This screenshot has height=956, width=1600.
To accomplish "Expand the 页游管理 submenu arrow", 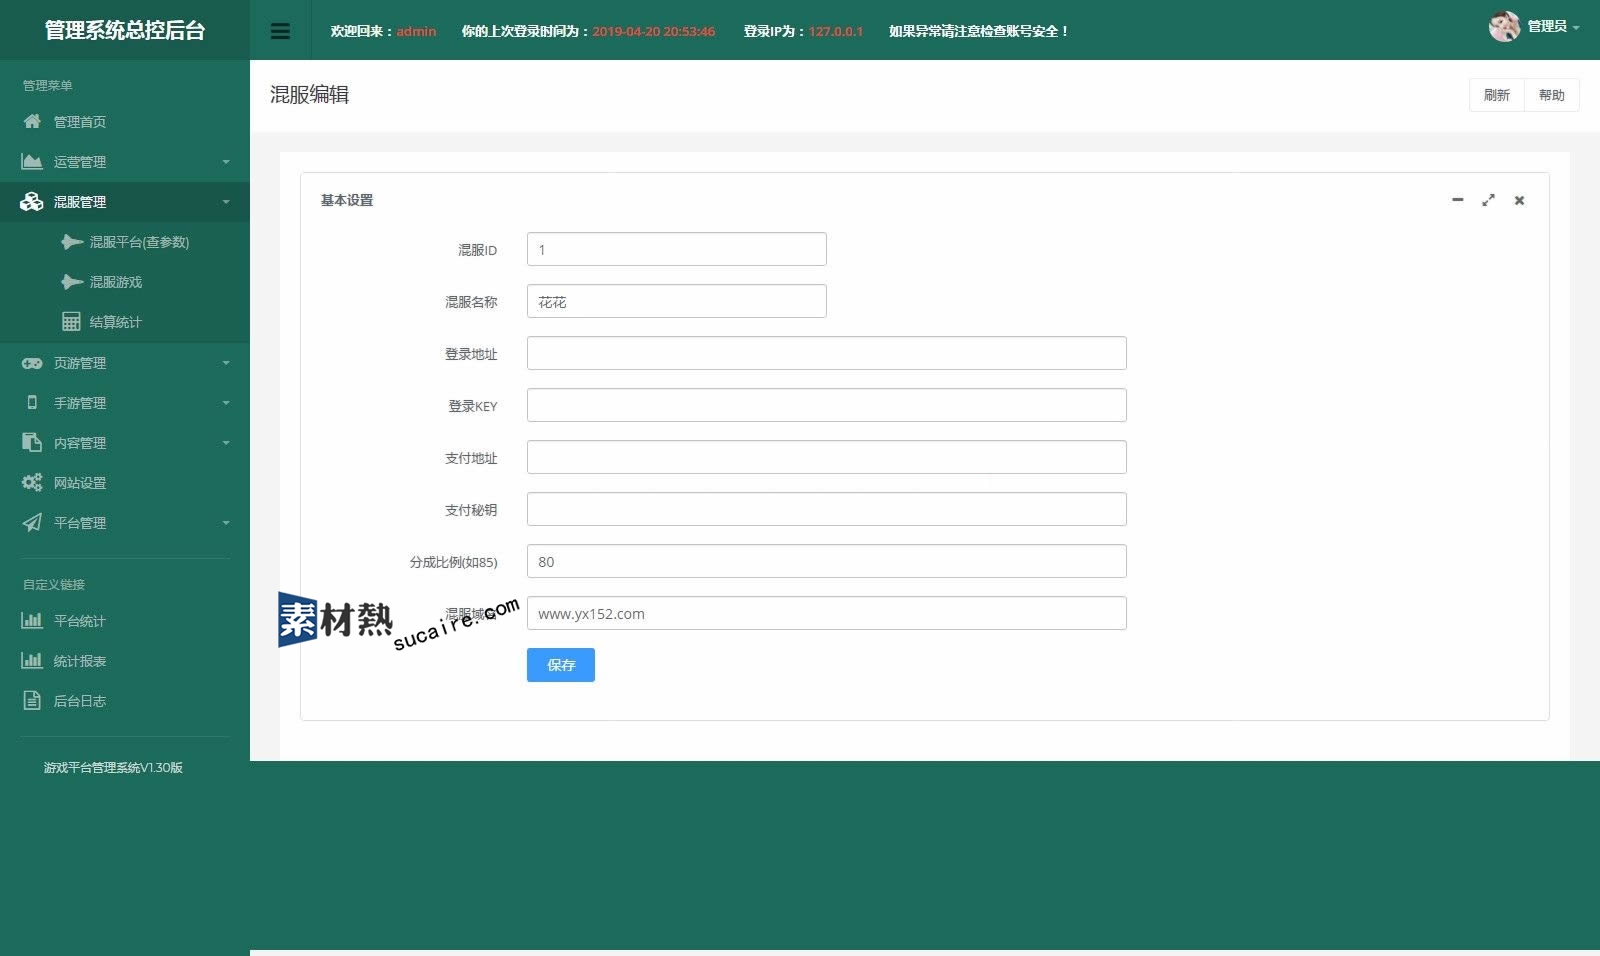I will [226, 363].
